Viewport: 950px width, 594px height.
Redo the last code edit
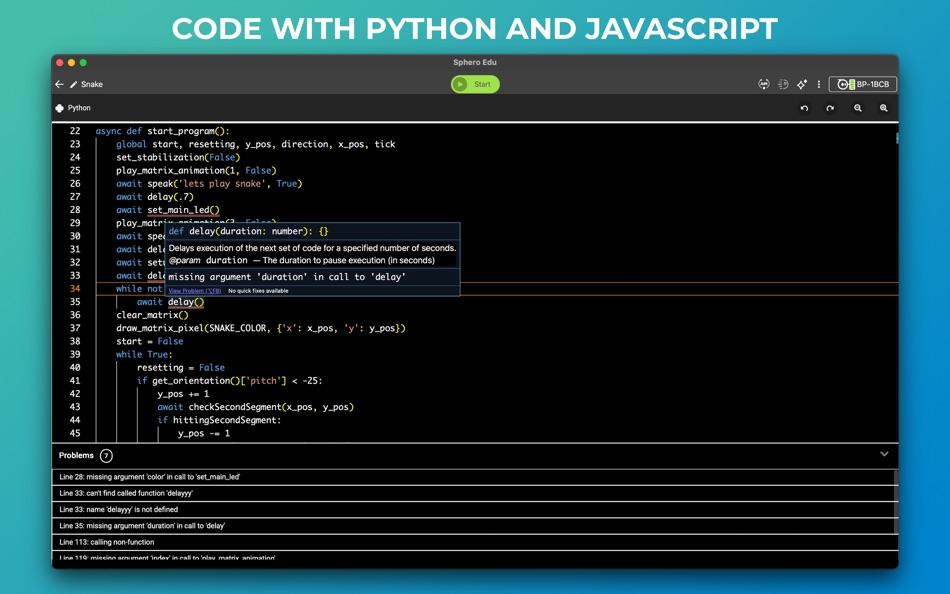point(830,108)
